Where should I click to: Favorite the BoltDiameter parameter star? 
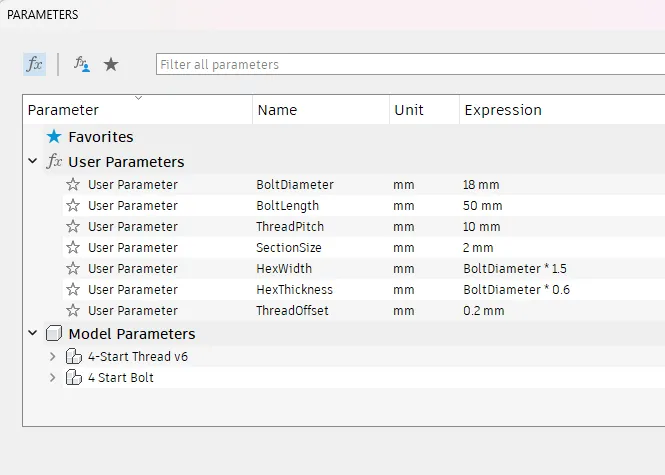[x=73, y=184]
